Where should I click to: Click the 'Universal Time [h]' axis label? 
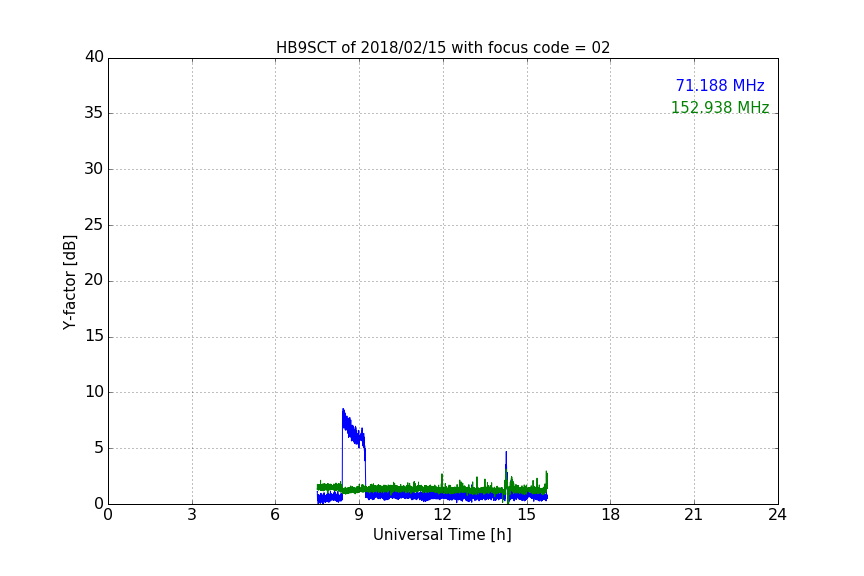coord(442,535)
